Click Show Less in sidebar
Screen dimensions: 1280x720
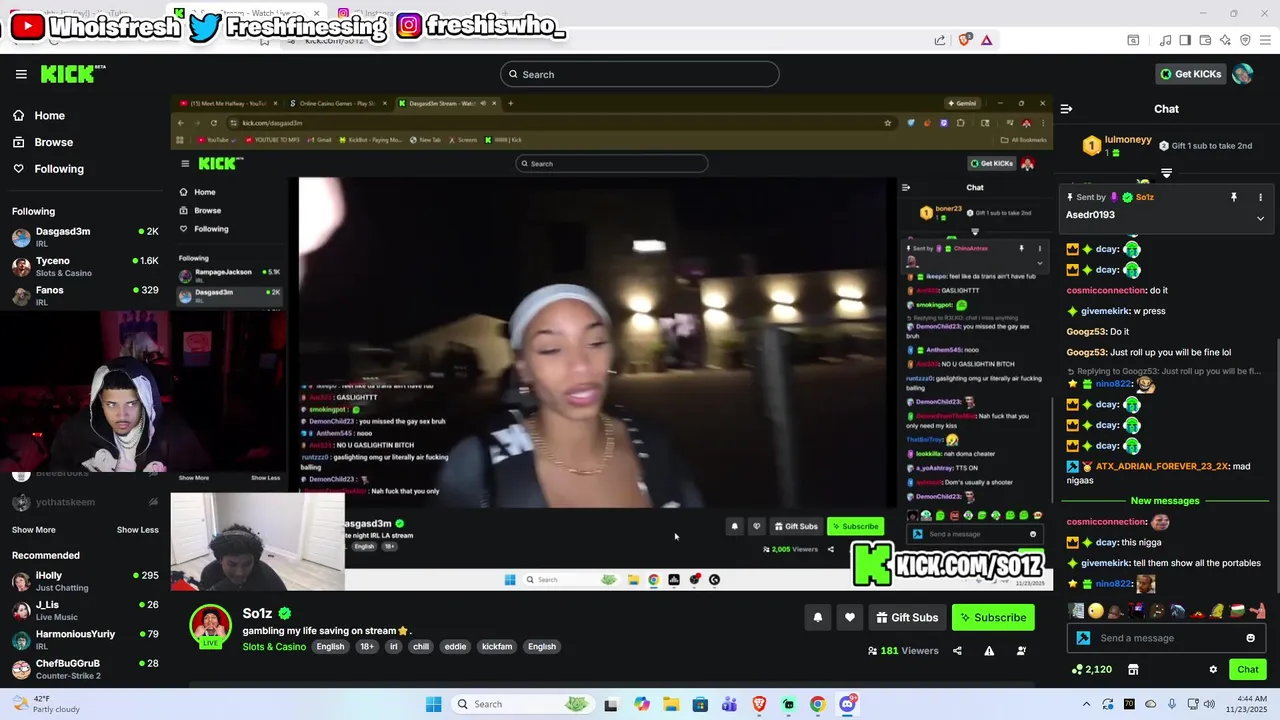pyautogui.click(x=138, y=530)
